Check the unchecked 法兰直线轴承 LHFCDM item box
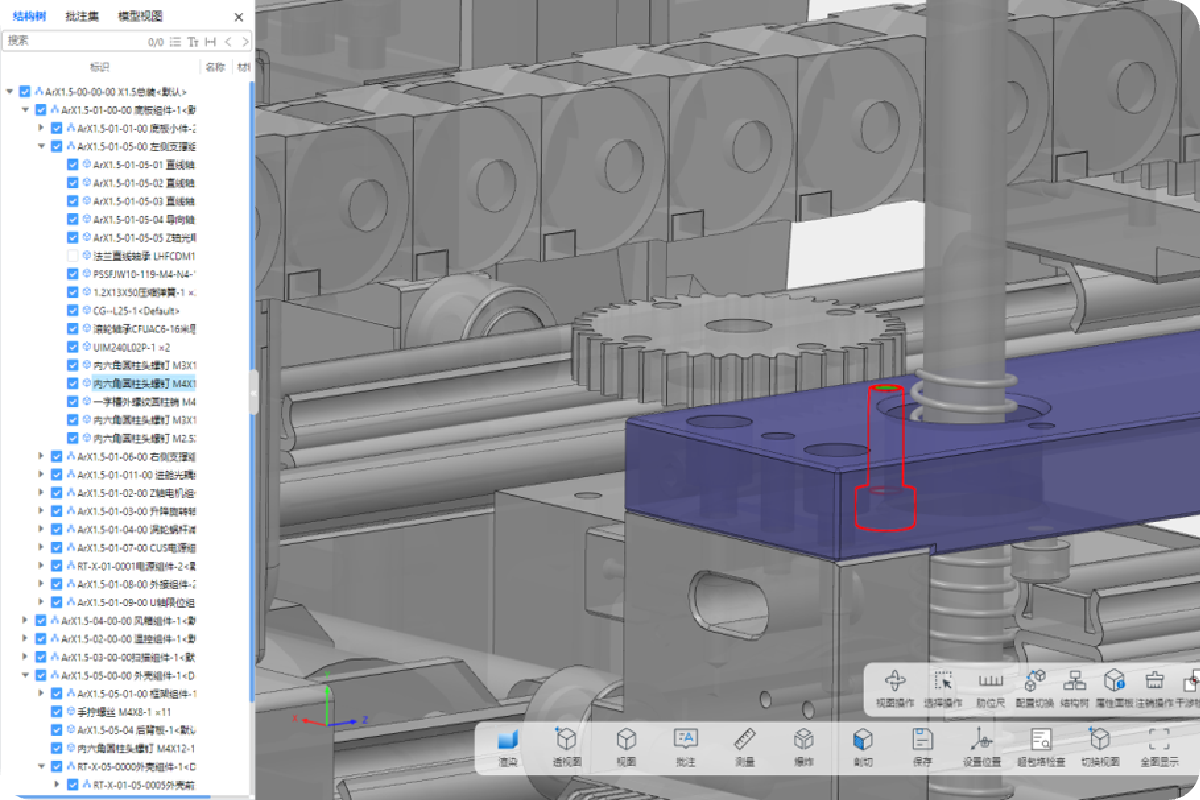The height and width of the screenshot is (800, 1200). 73,256
